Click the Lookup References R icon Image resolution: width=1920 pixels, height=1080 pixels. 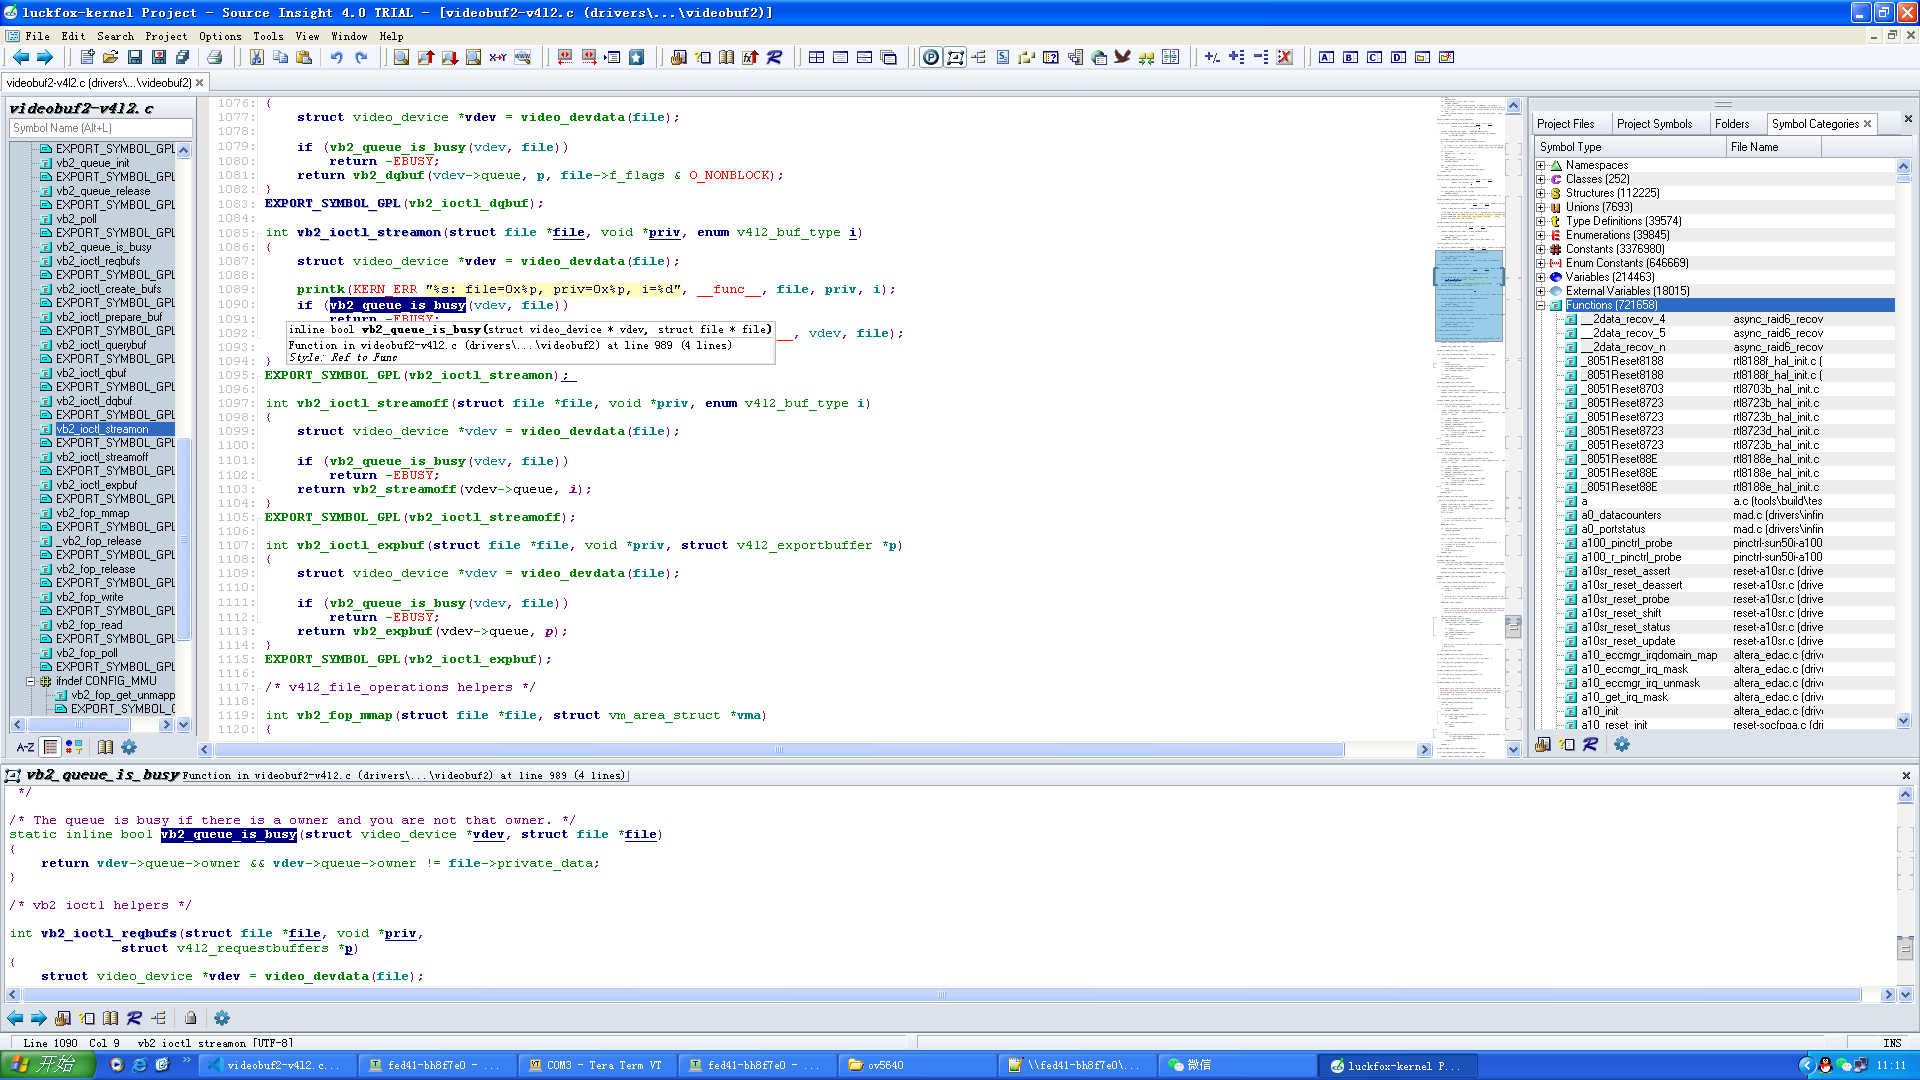774,58
